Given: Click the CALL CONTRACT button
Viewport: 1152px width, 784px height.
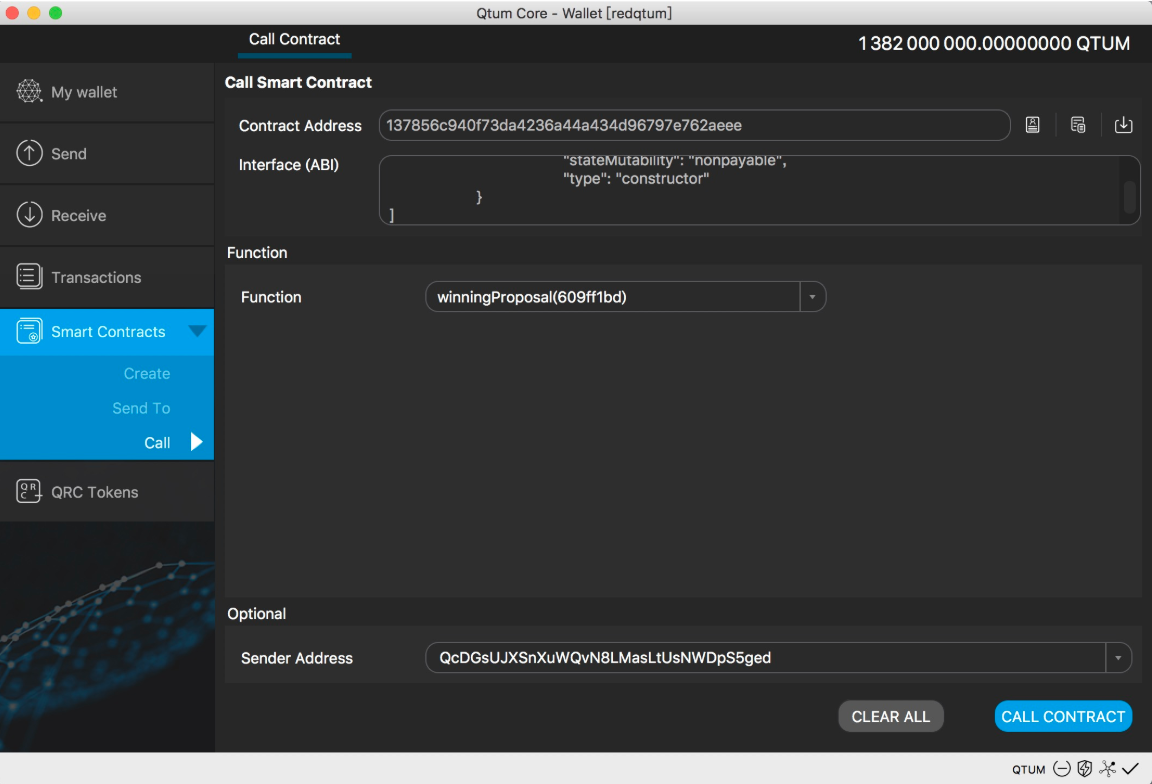Looking at the screenshot, I should click(x=1063, y=716).
